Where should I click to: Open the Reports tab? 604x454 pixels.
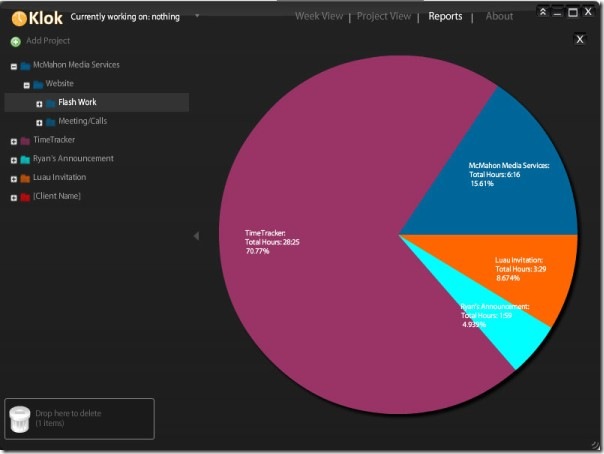[445, 16]
